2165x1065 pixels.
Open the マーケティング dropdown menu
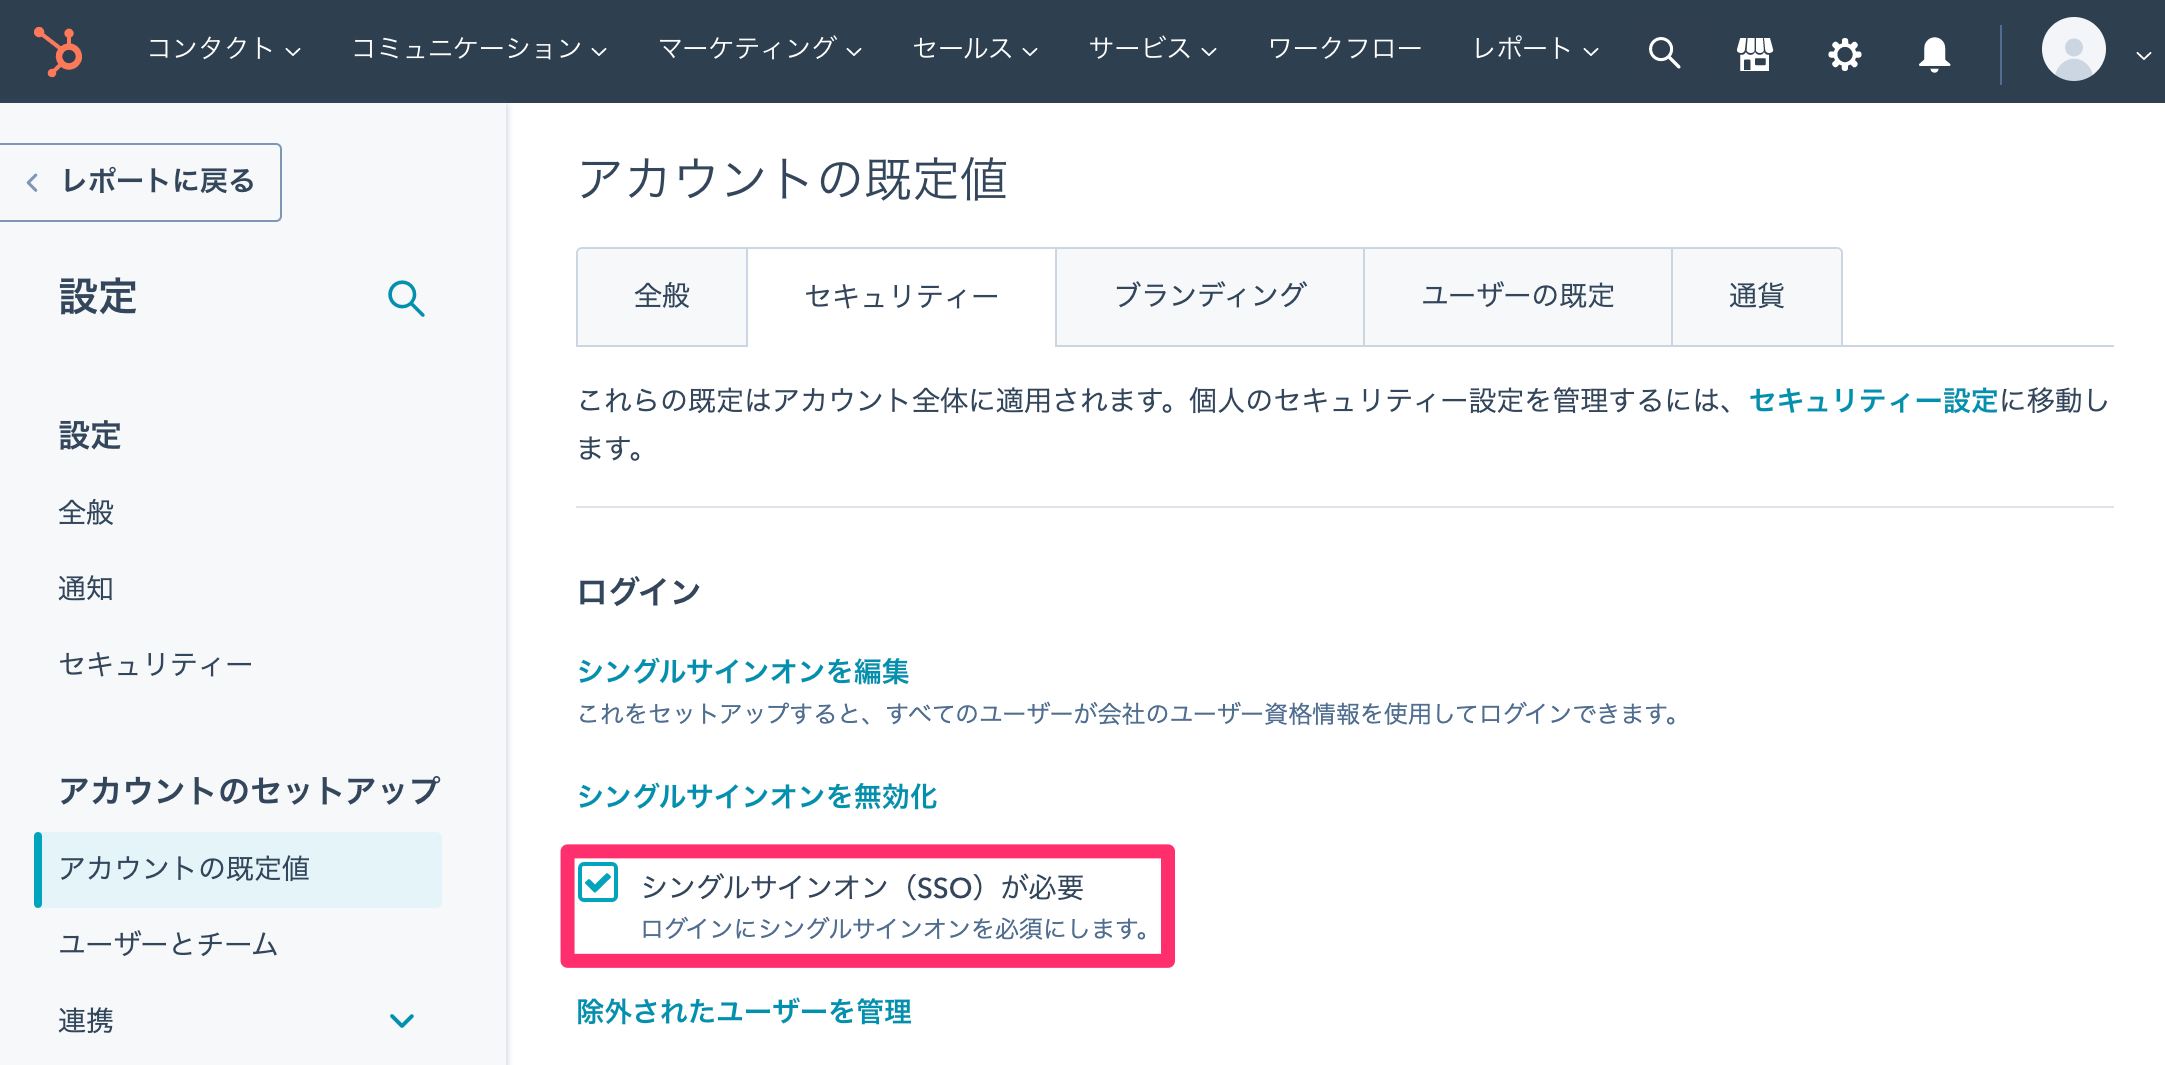760,48
